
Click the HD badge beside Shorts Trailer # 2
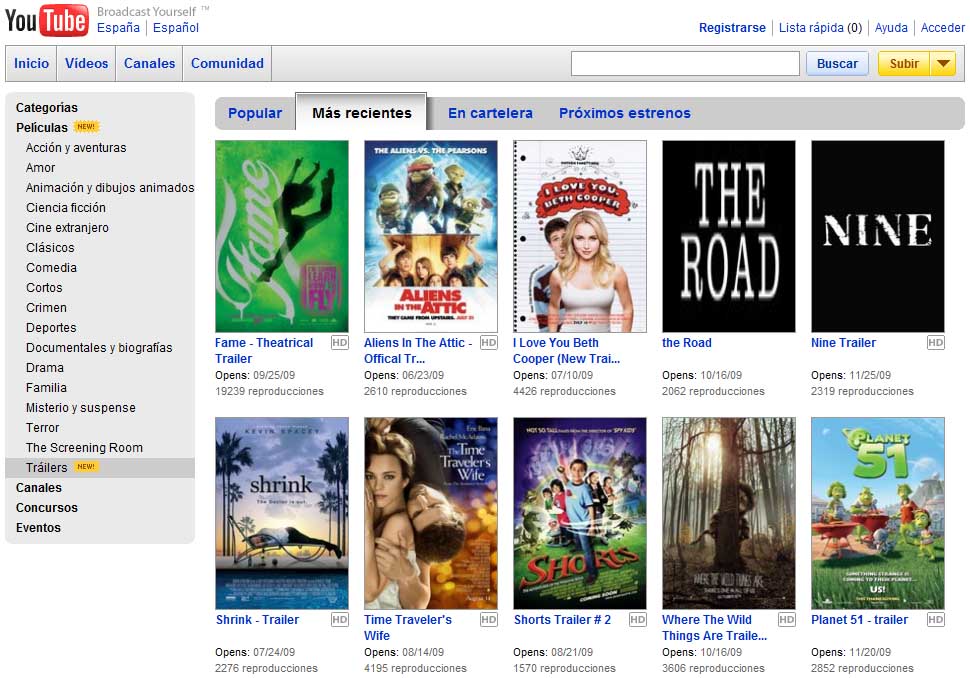(638, 620)
